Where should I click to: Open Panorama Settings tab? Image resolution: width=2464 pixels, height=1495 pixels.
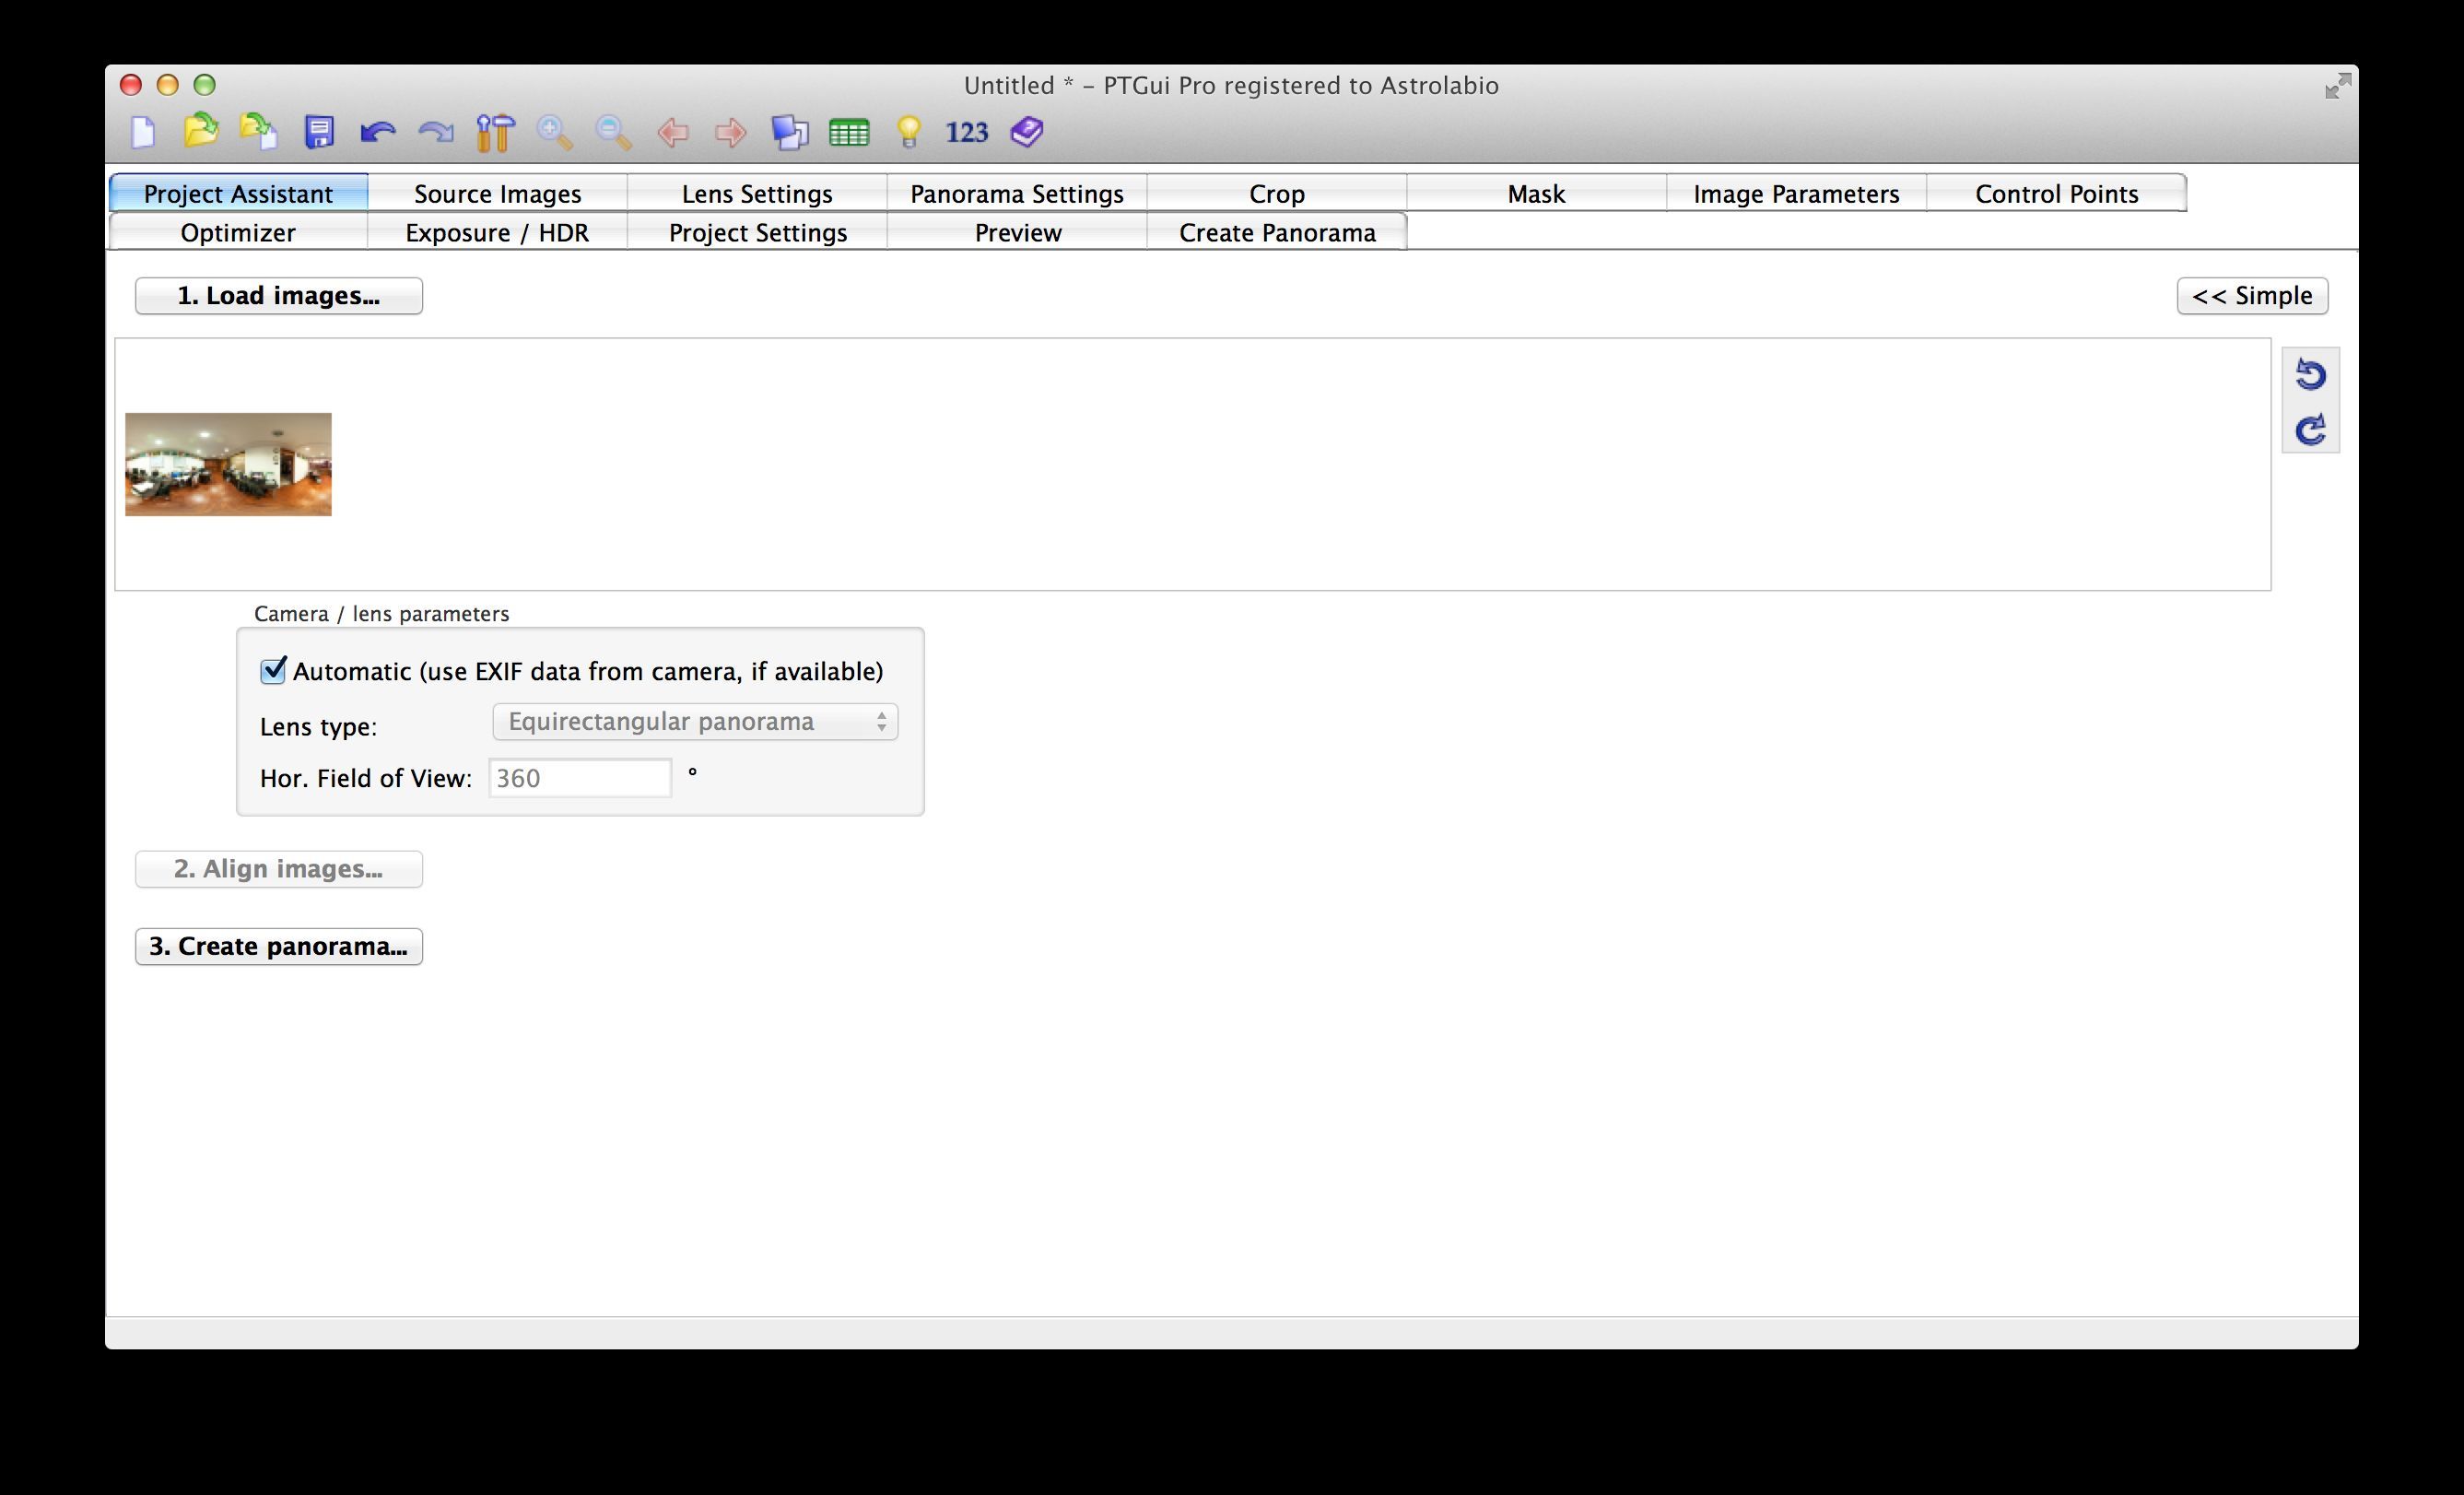coord(1017,193)
